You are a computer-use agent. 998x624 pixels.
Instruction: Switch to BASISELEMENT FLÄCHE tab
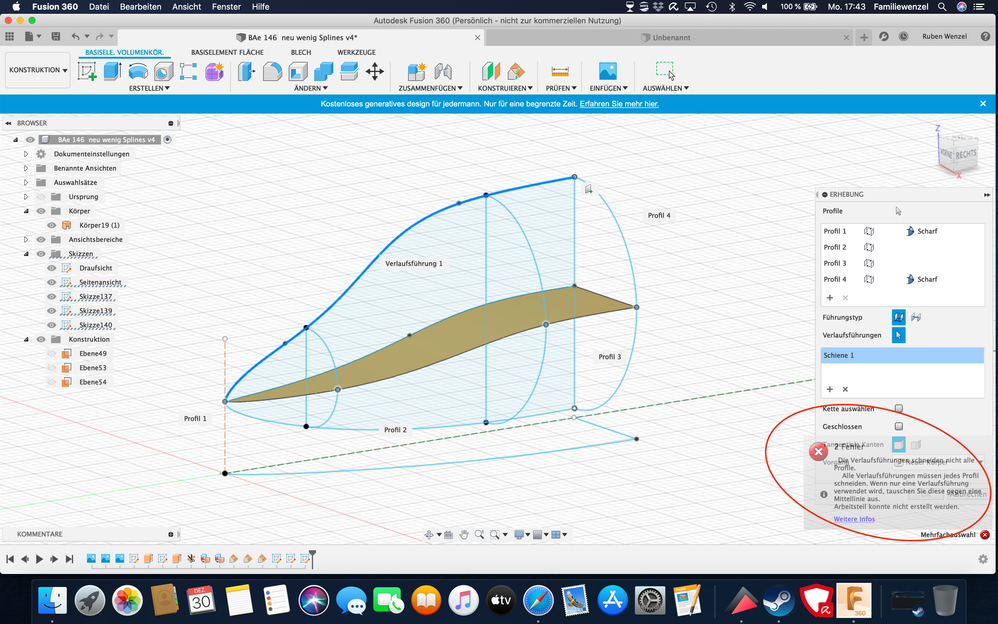coord(227,52)
